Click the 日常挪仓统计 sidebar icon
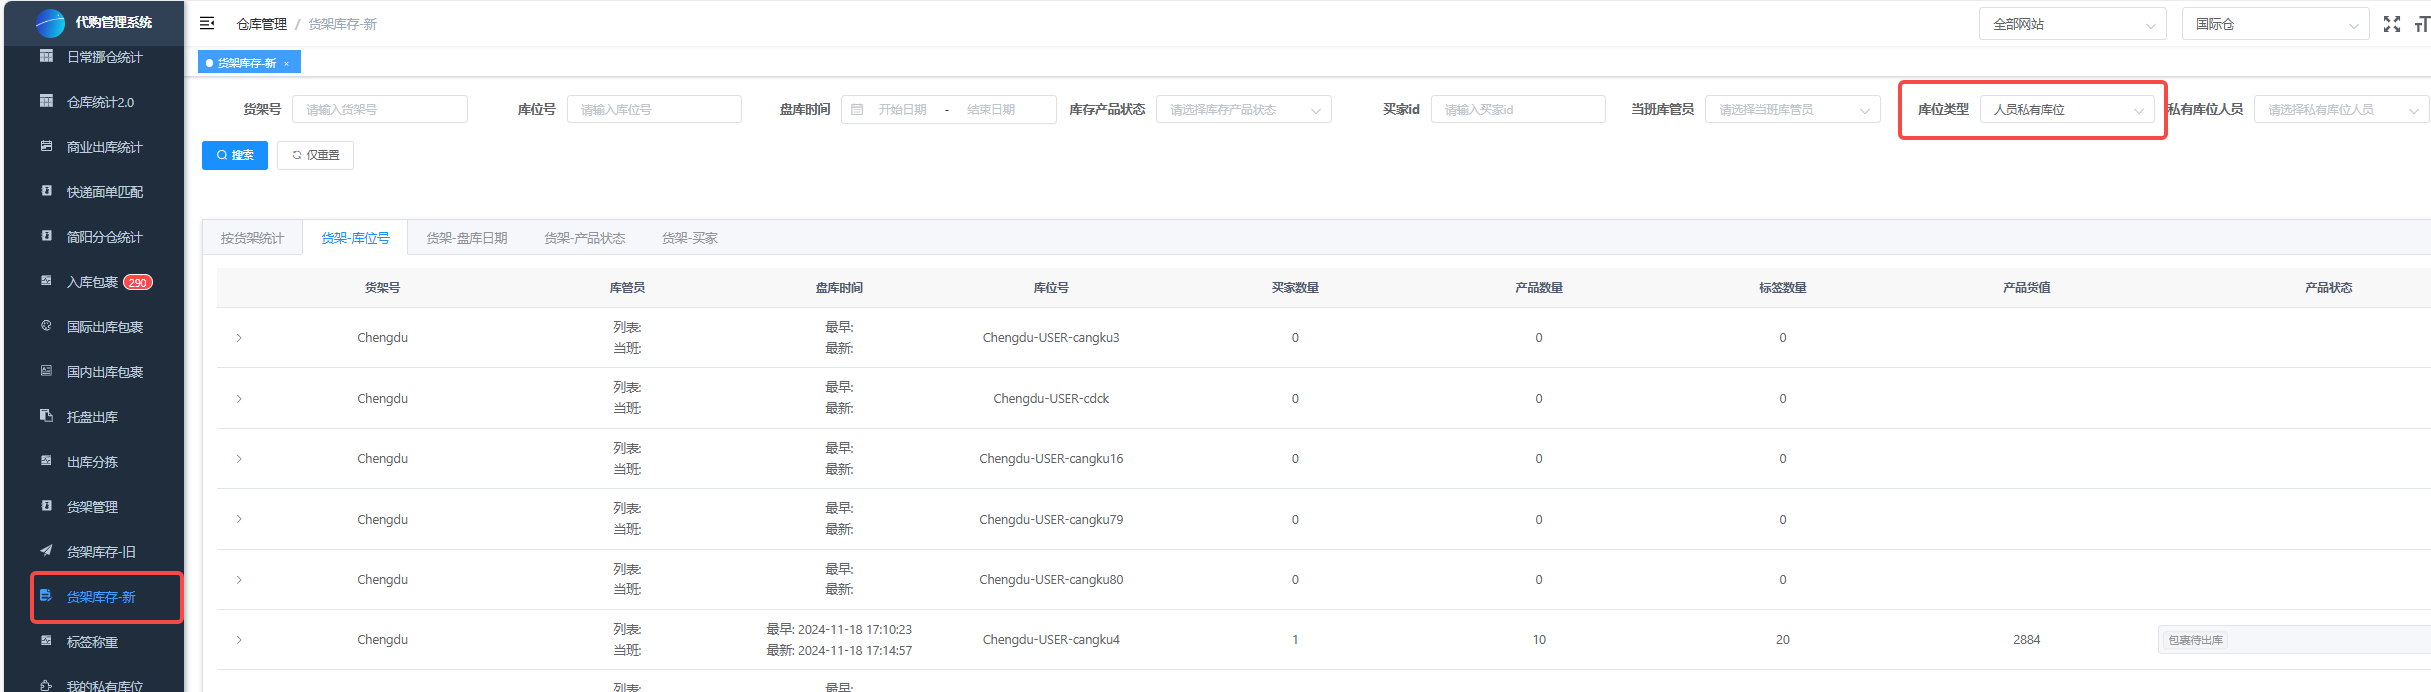The image size is (2431, 692). (46, 56)
